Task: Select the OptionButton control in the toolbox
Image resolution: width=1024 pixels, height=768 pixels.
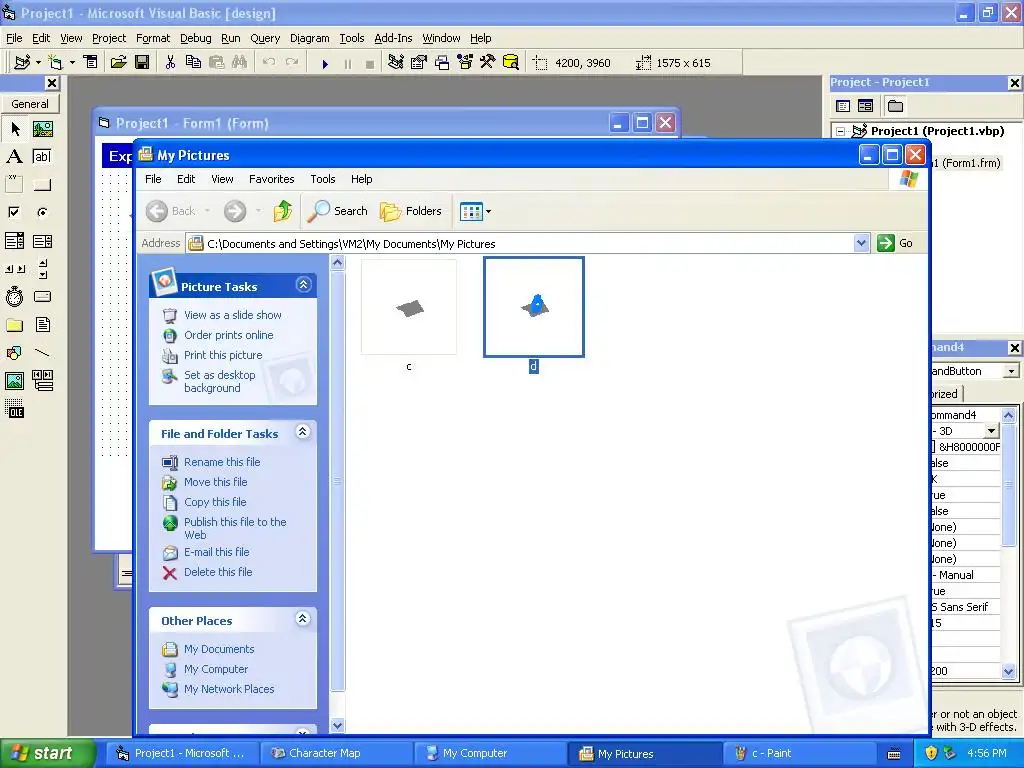Action: (42, 212)
